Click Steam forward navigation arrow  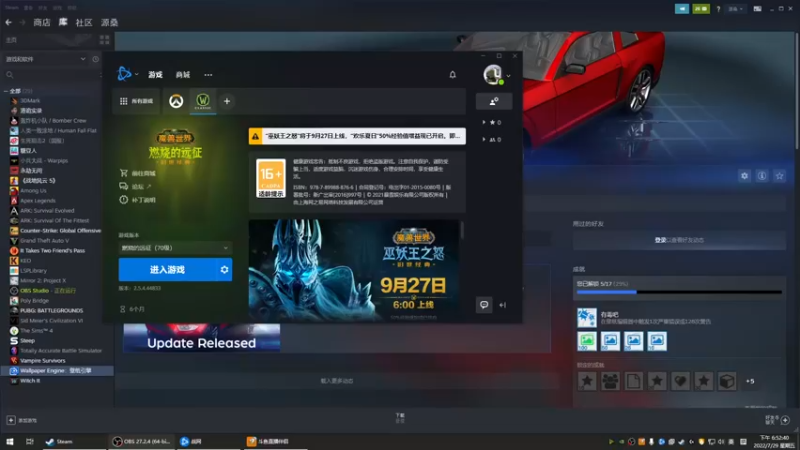pos(22,22)
